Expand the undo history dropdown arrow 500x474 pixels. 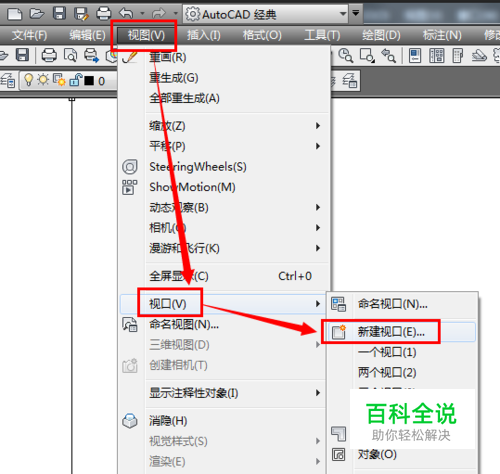click(142, 14)
